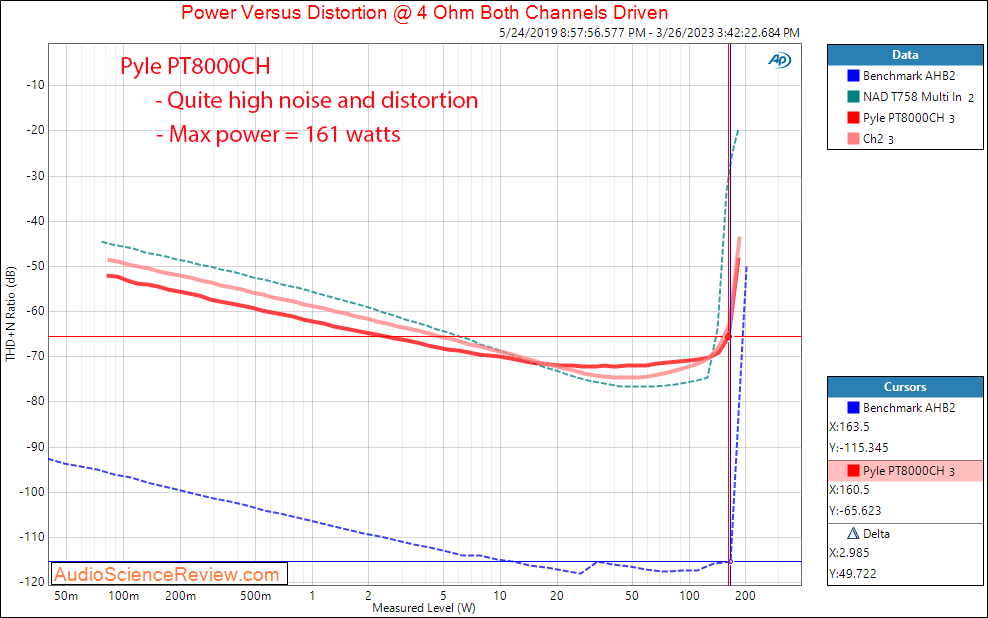
Task: Click the THD+N Ratio (dB) axis title
Action: click(10, 314)
